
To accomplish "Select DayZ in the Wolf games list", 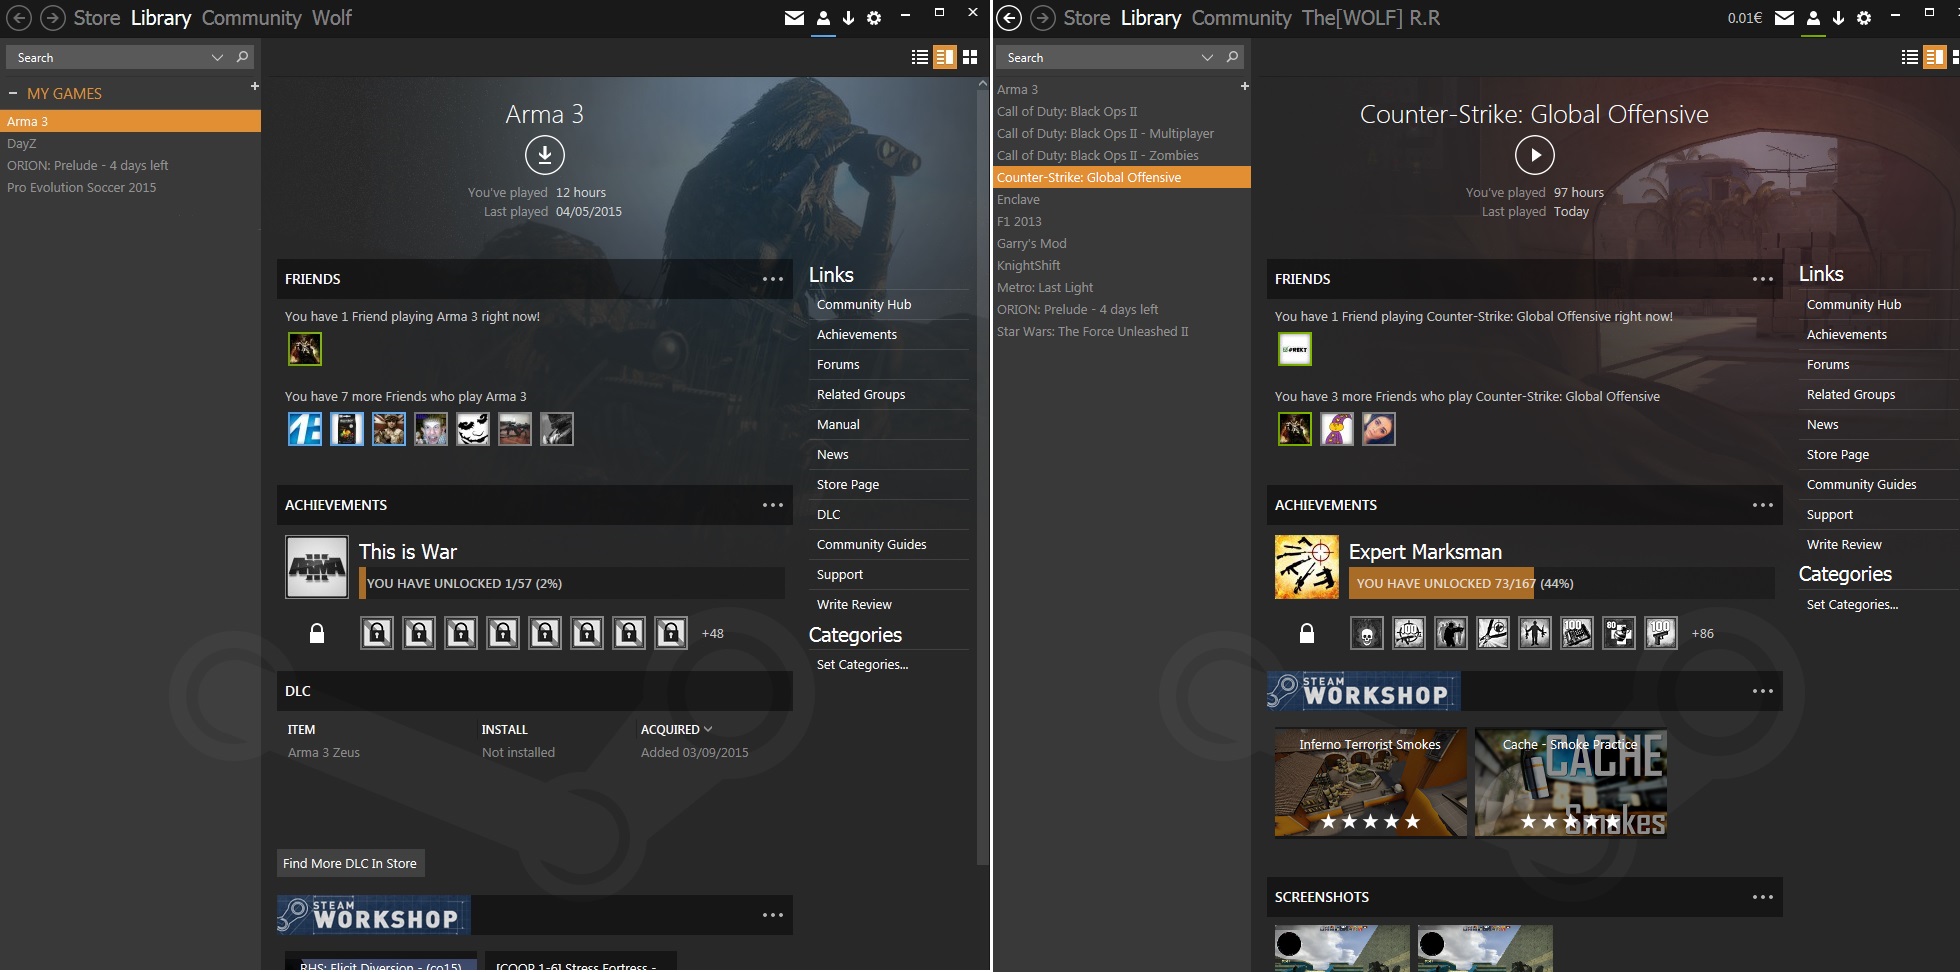I will [x=130, y=143].
